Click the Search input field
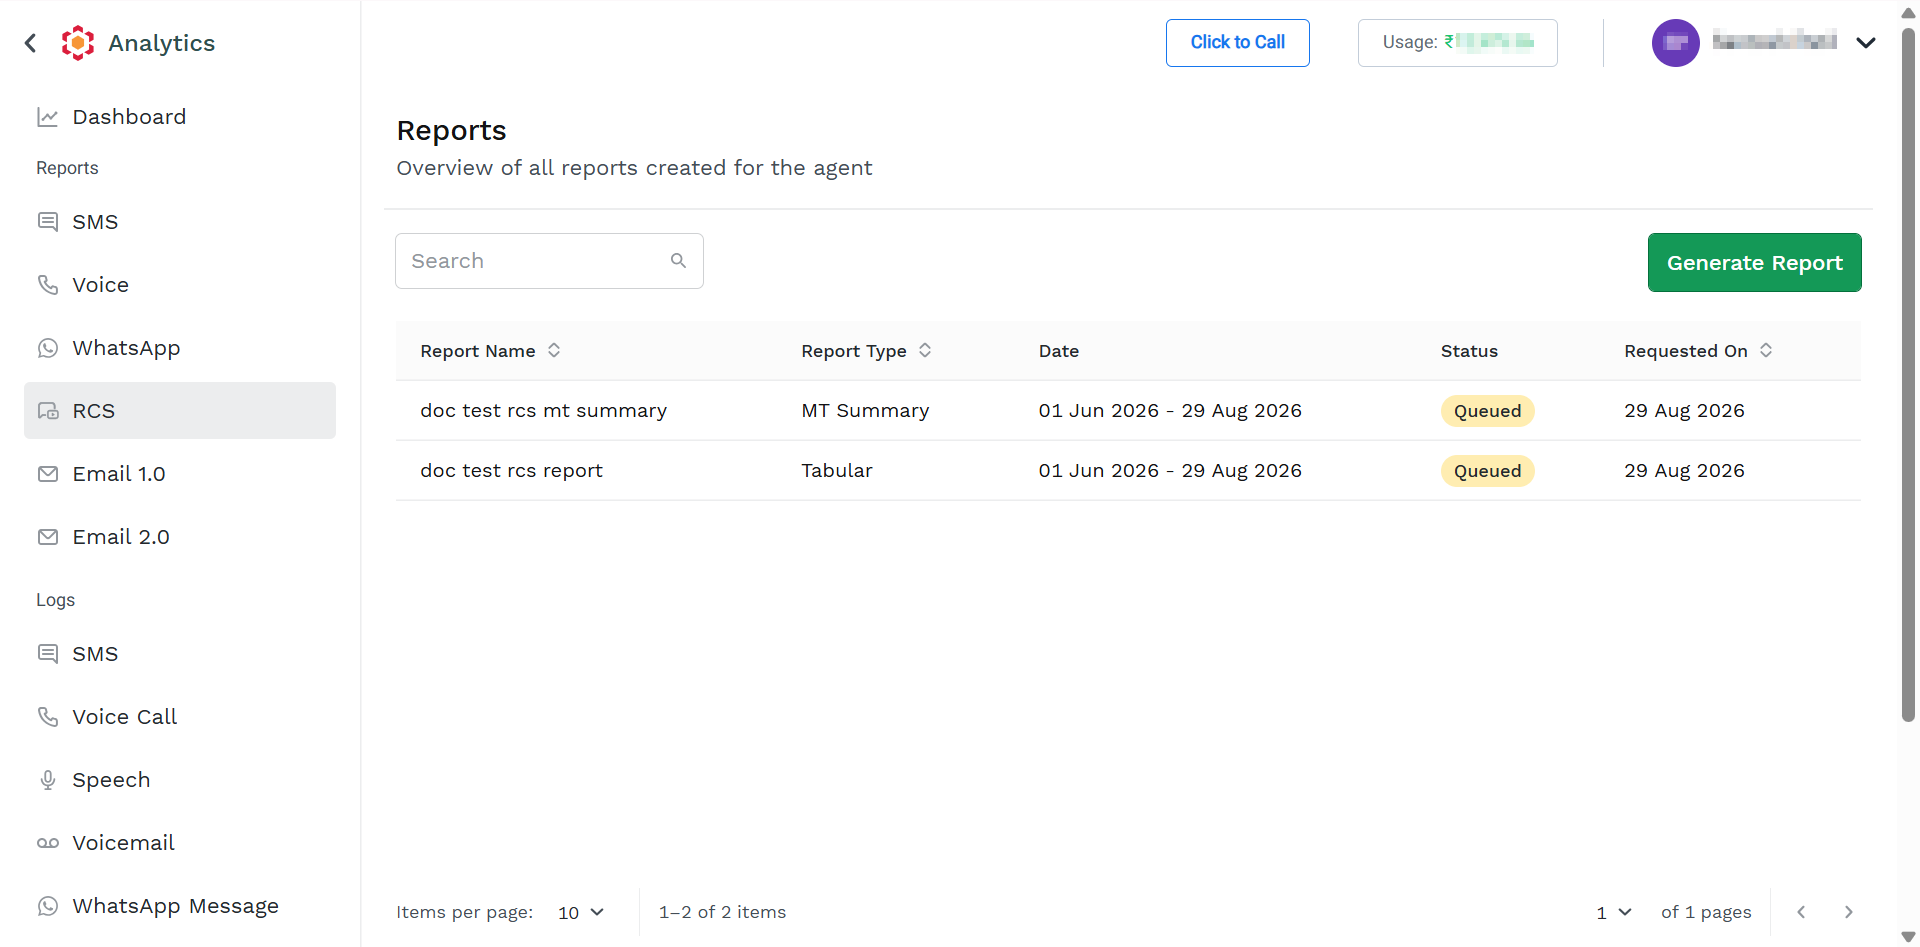This screenshot has width=1920, height=947. pos(549,261)
